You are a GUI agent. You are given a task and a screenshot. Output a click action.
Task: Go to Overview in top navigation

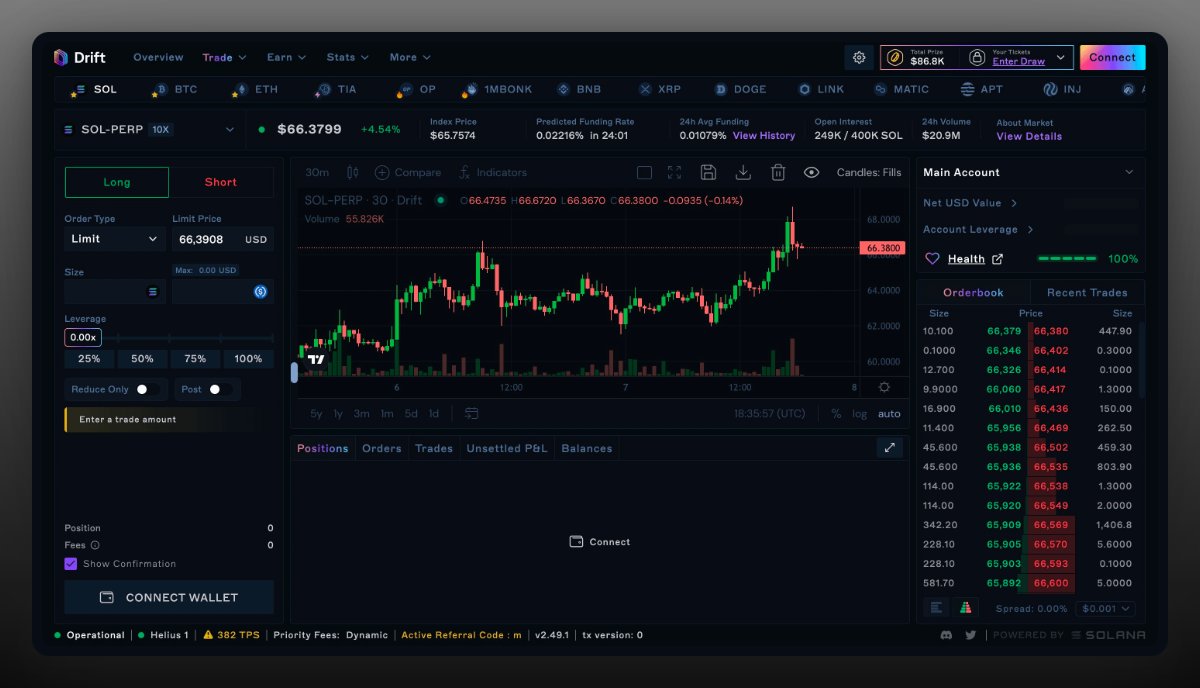click(158, 58)
